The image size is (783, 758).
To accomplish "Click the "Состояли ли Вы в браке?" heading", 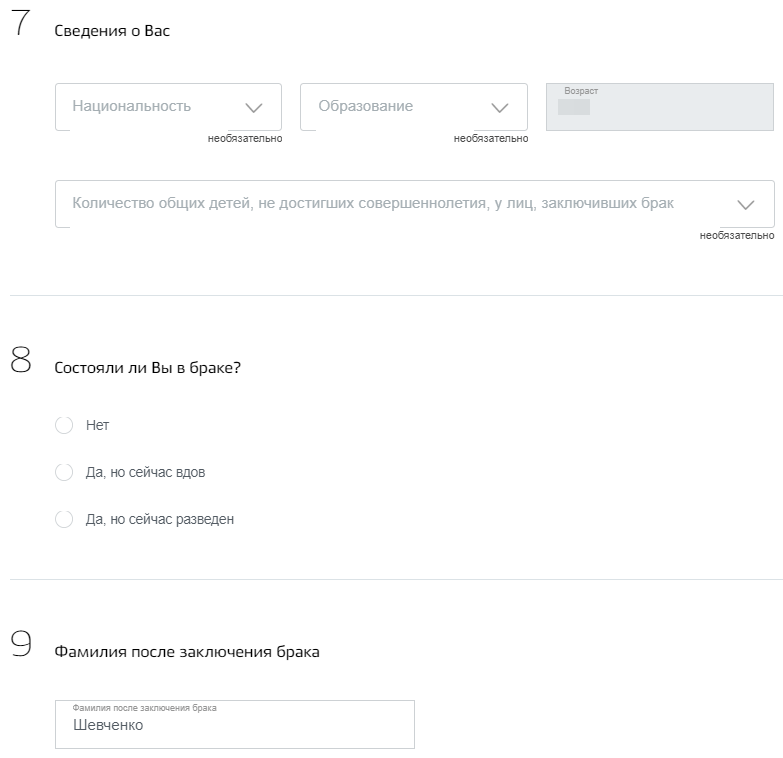I will point(147,368).
